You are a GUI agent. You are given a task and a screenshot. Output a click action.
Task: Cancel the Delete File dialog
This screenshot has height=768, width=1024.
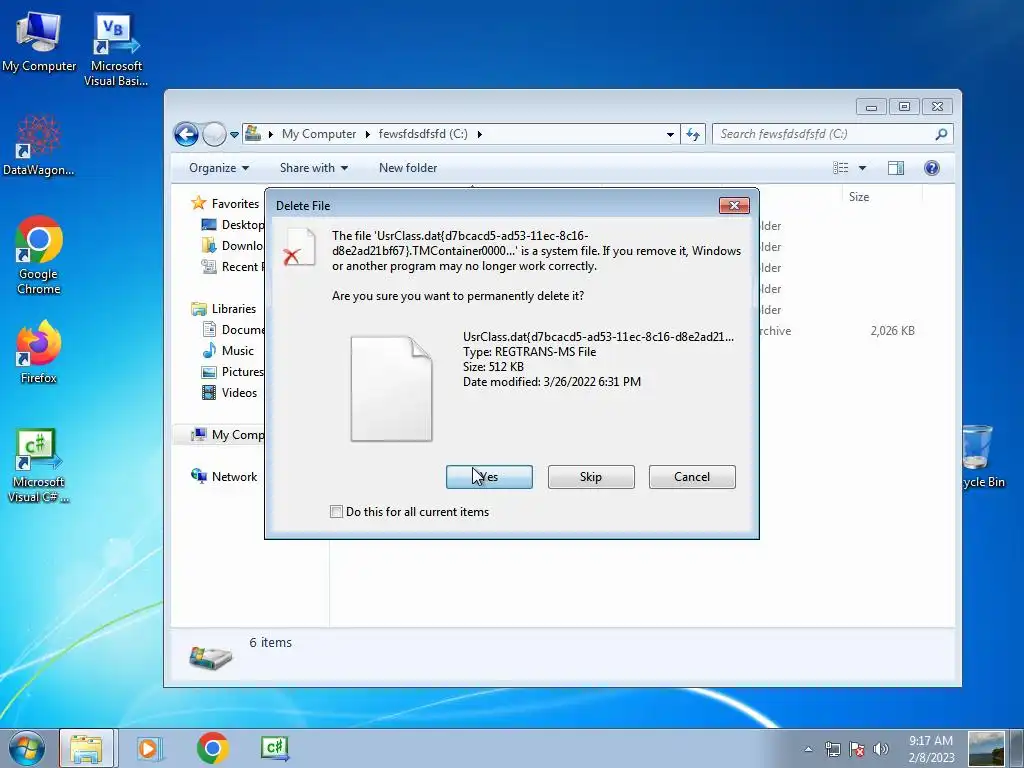click(x=692, y=477)
